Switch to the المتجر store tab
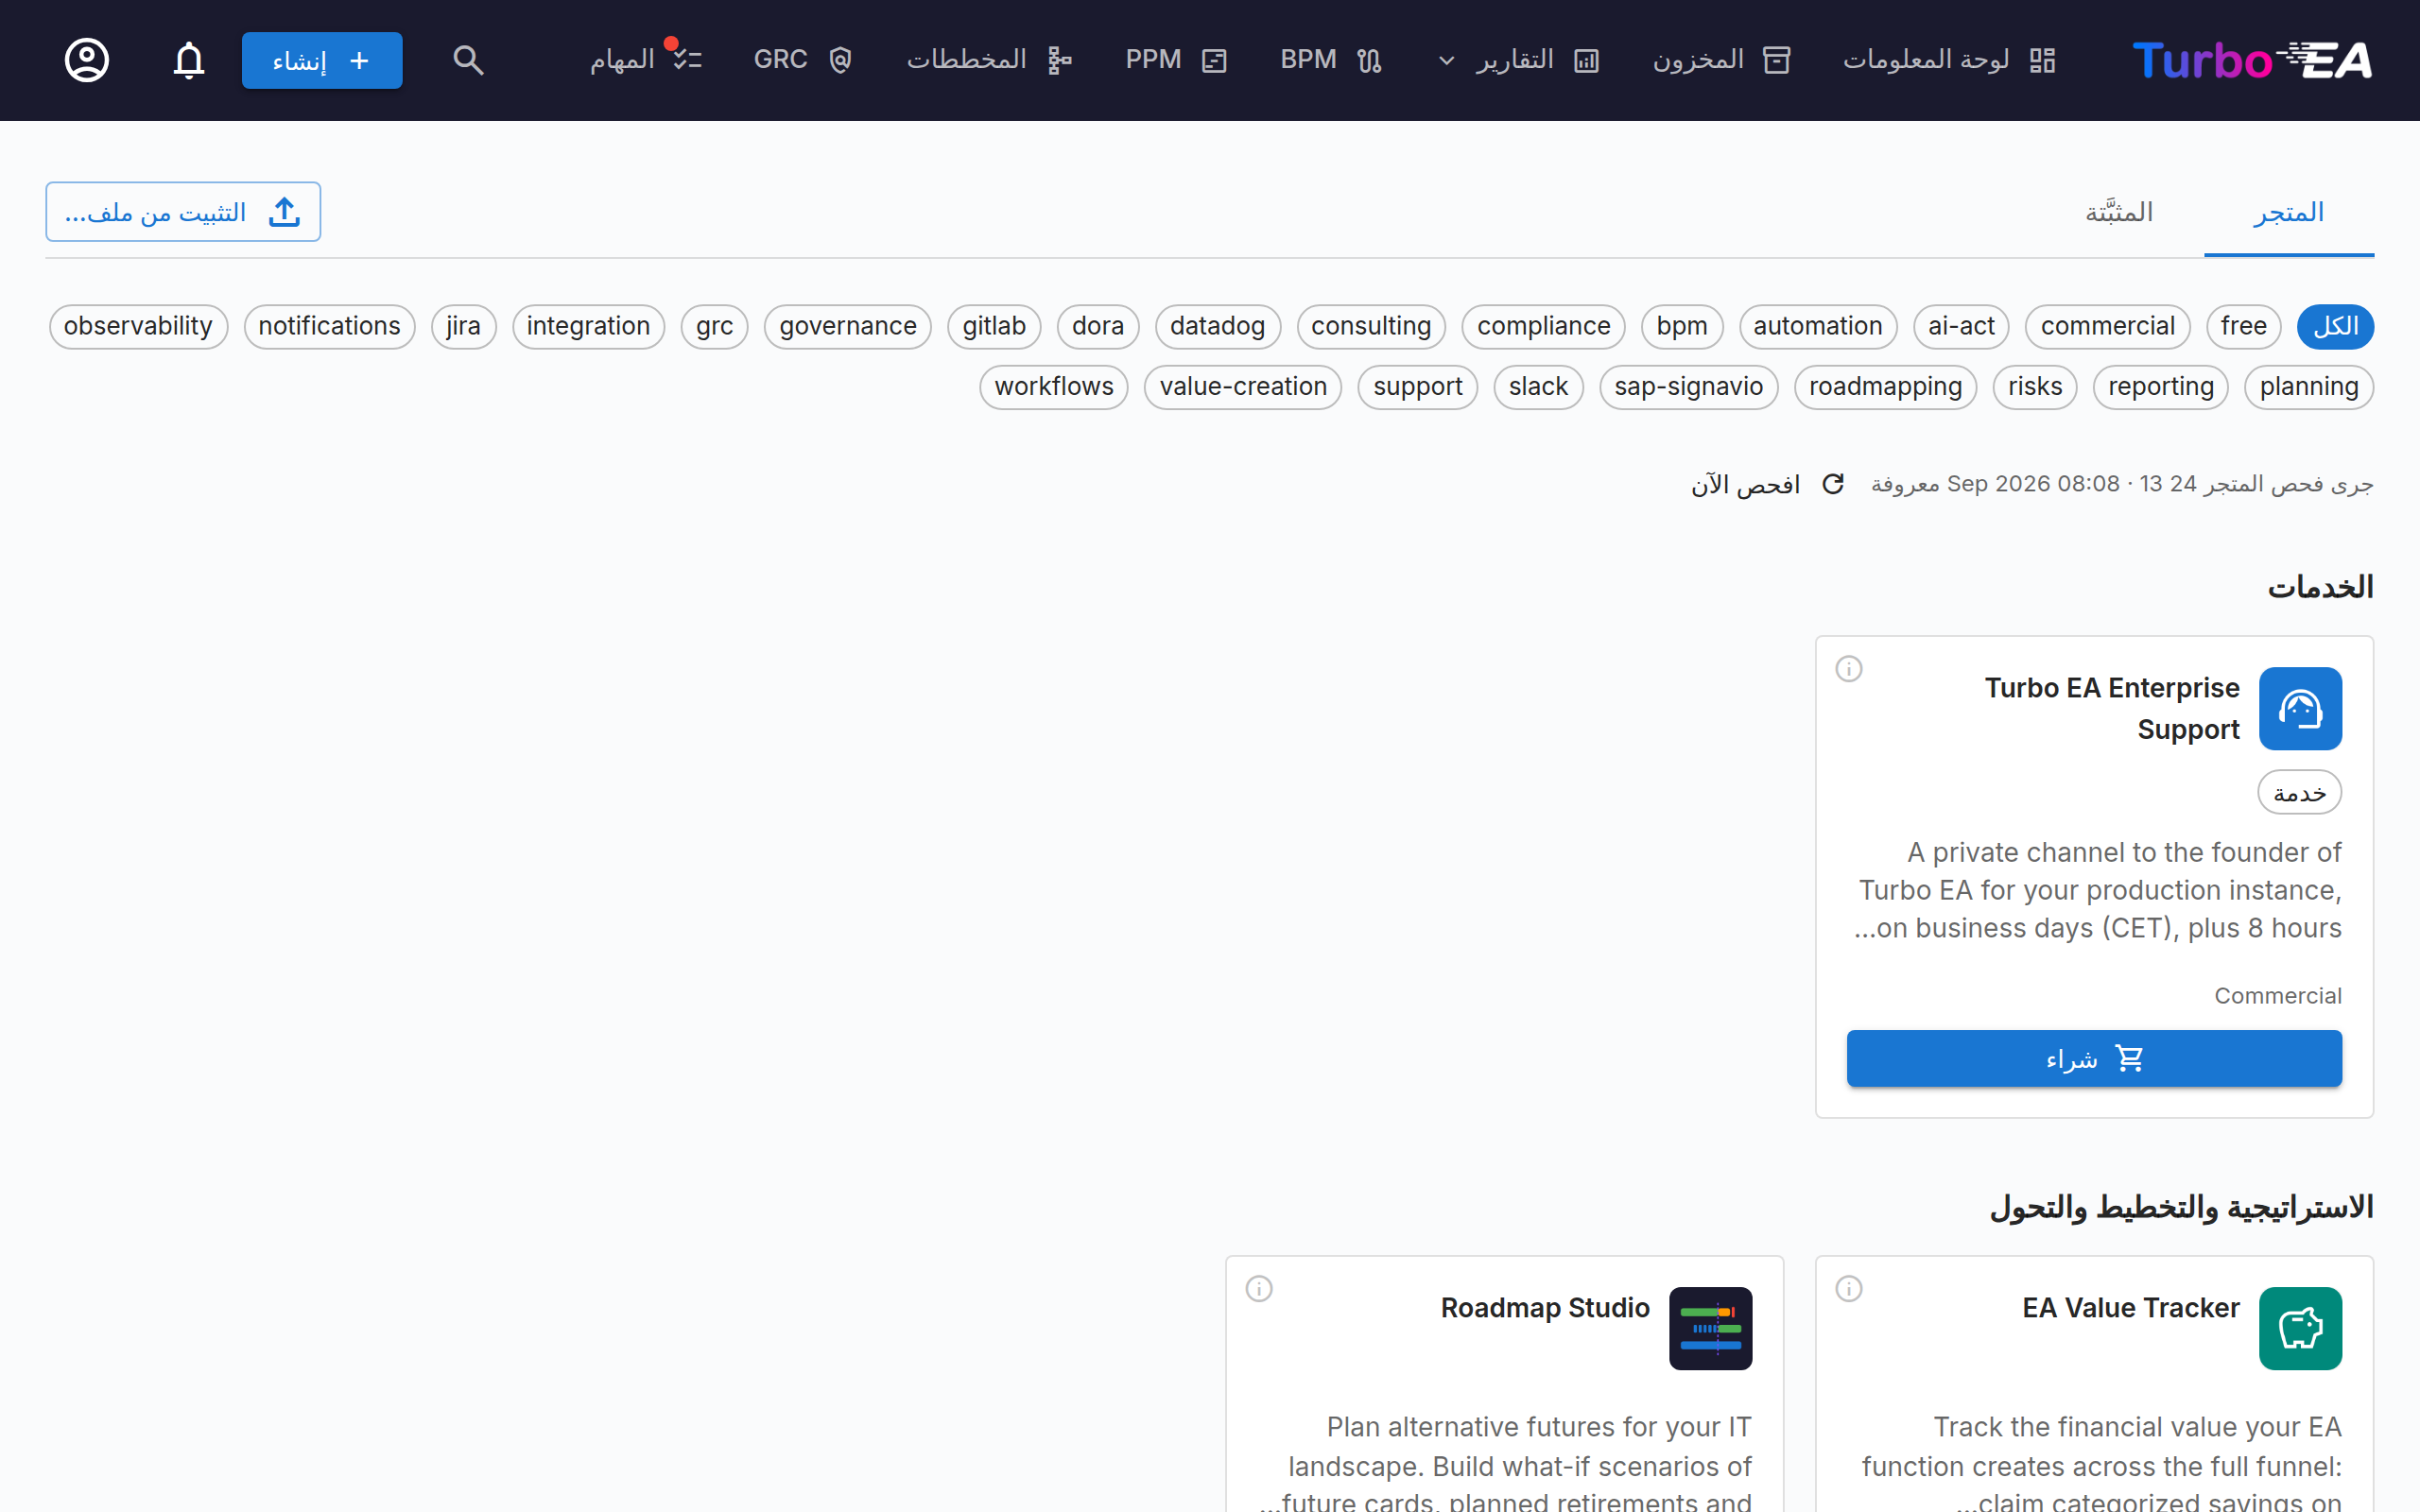Screen dimensions: 2420x1512 (x=2288, y=213)
